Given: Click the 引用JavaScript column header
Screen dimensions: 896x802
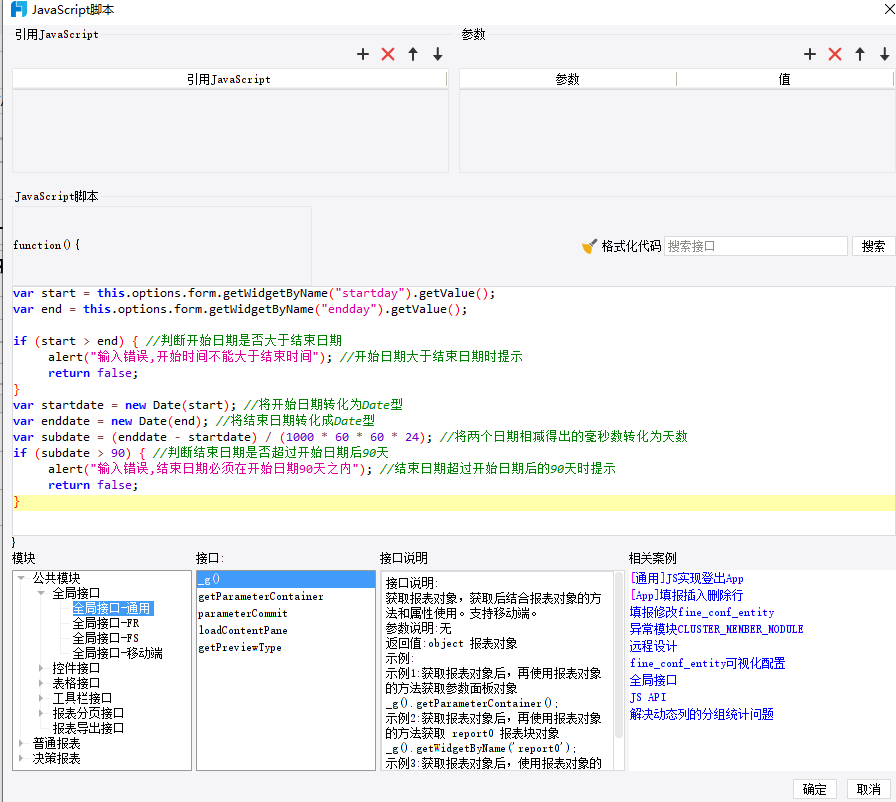Looking at the screenshot, I should point(229,79).
